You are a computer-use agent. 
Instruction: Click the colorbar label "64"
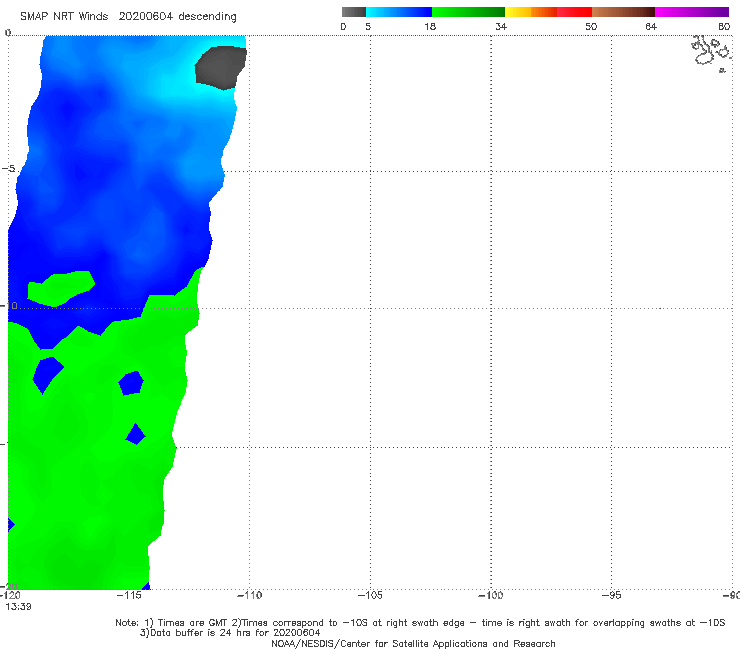[x=651, y=27]
